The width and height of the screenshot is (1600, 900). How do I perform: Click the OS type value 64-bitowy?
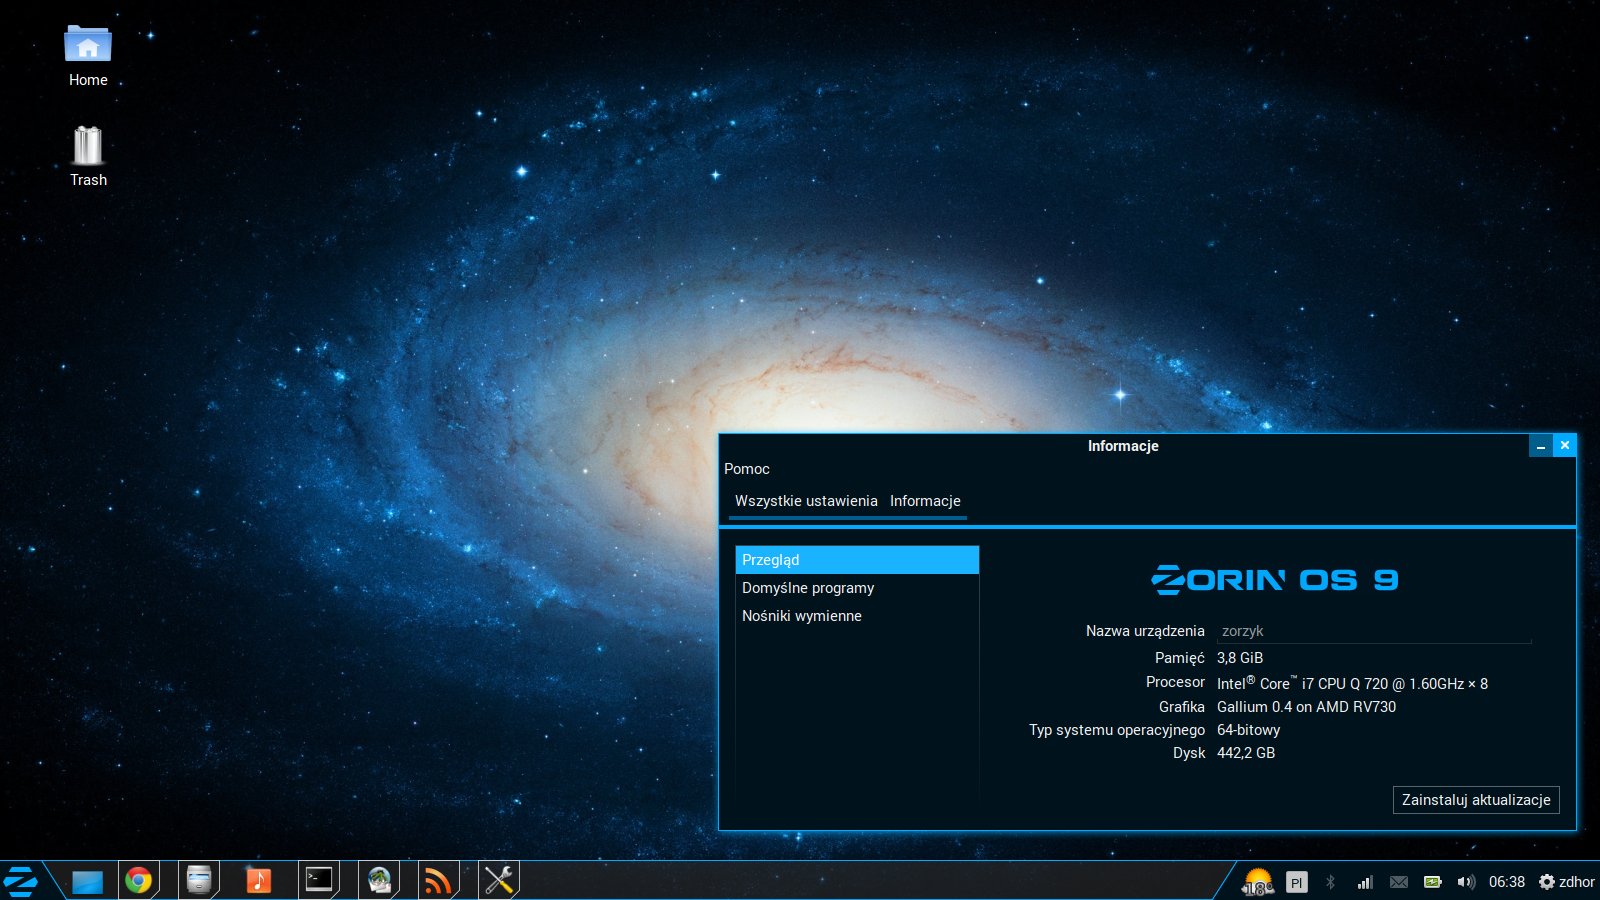click(1248, 730)
